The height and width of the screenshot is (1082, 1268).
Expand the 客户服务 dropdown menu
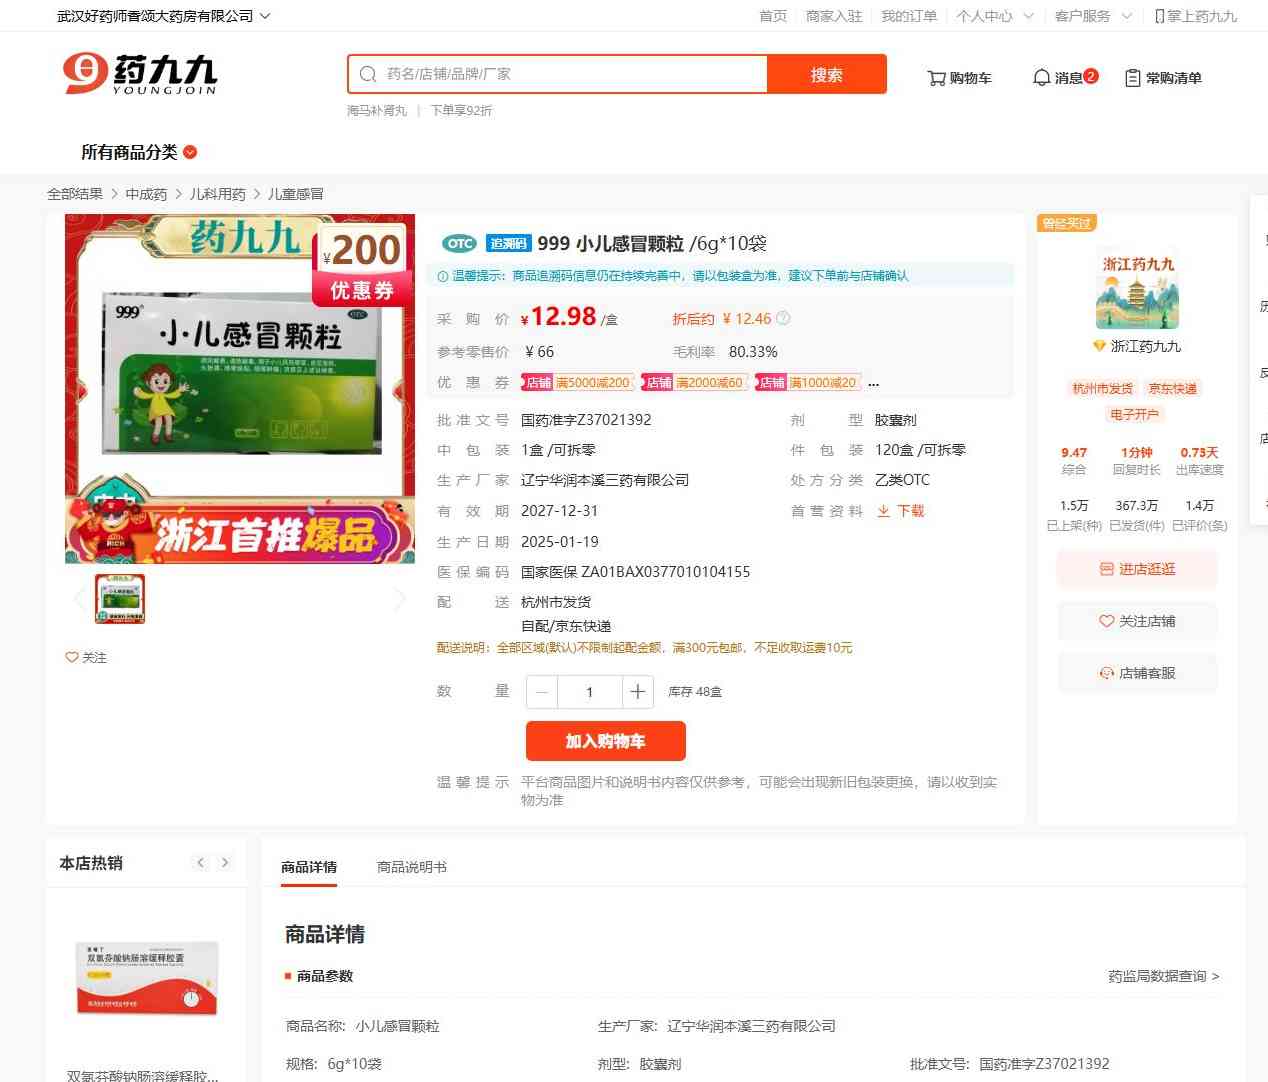(1126, 16)
